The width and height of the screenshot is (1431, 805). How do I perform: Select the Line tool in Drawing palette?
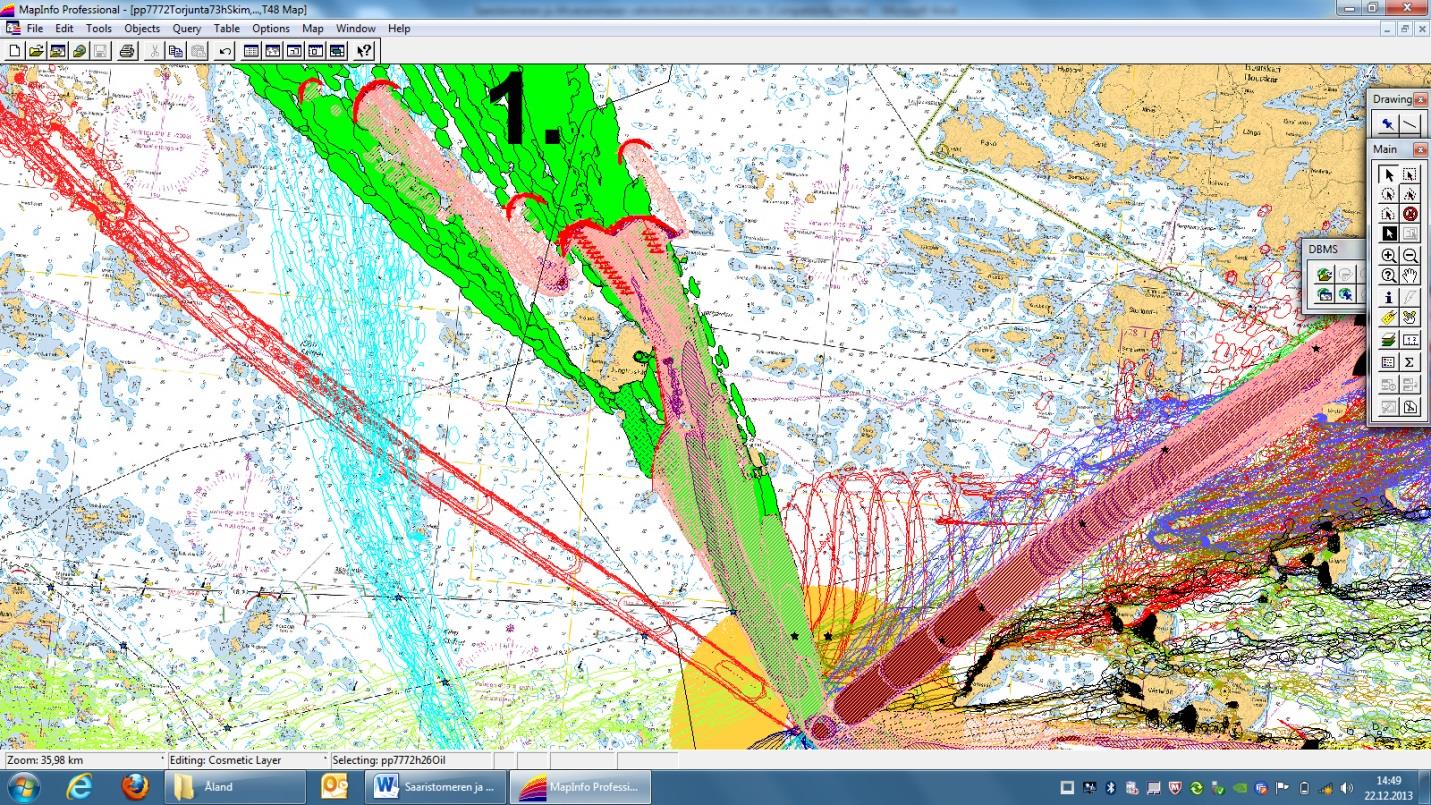[x=1410, y=125]
